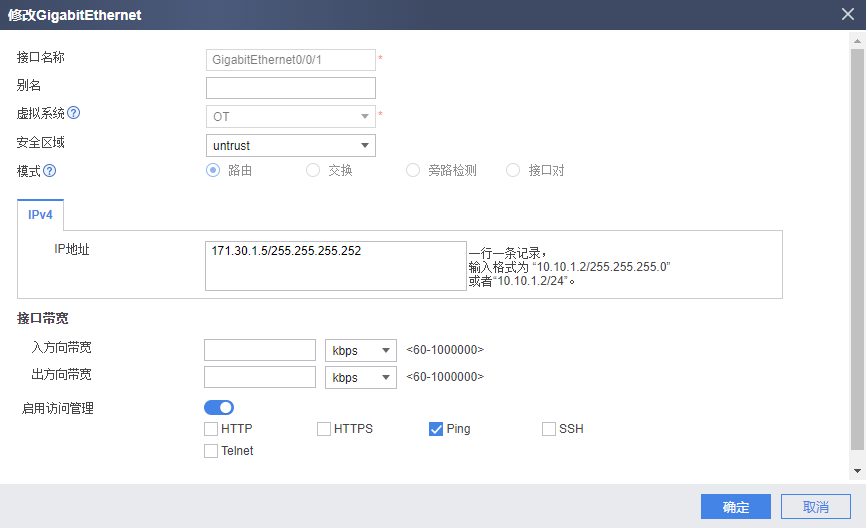This screenshot has width=866, height=528.
Task: Click the 别名 input field
Action: tap(290, 88)
